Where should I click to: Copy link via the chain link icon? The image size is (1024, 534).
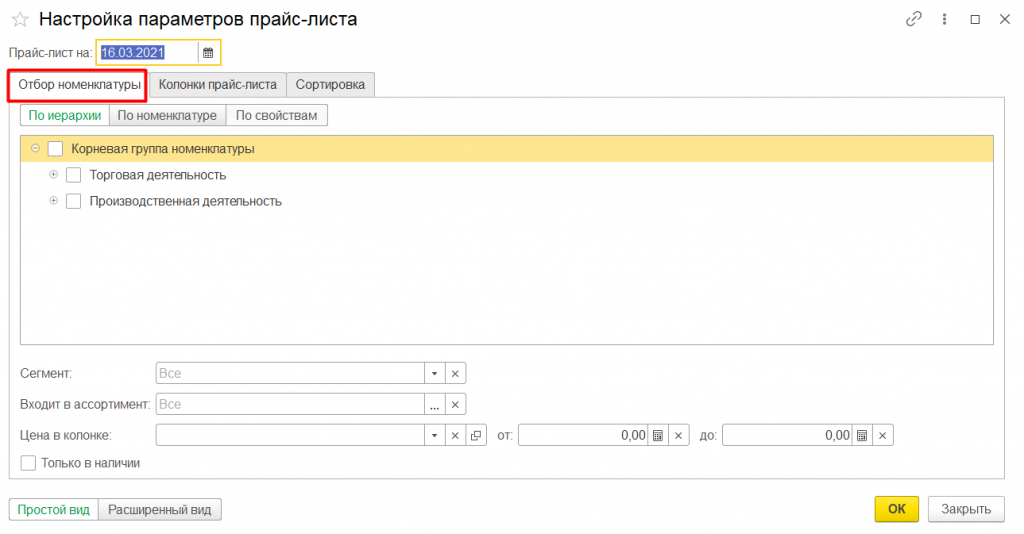pos(913,19)
